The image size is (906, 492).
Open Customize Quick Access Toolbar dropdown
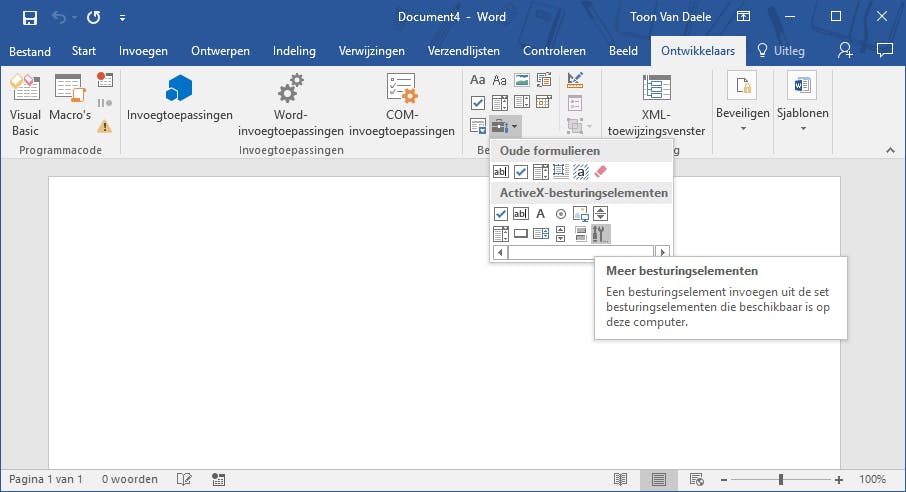click(x=122, y=18)
